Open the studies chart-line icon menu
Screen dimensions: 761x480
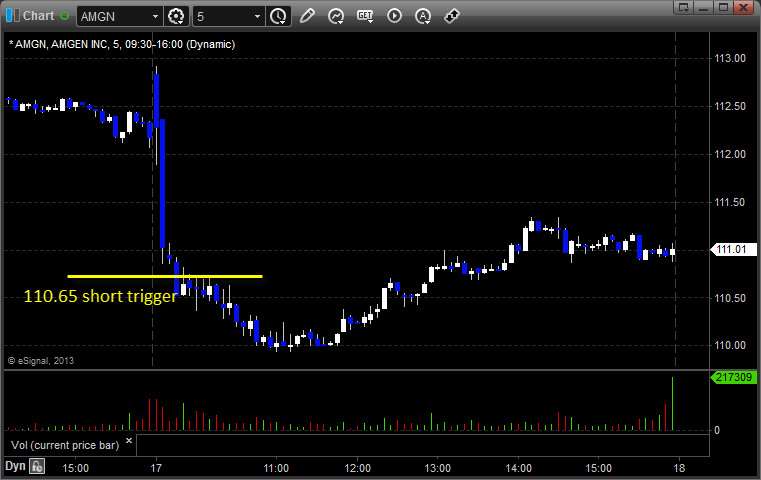click(x=335, y=16)
